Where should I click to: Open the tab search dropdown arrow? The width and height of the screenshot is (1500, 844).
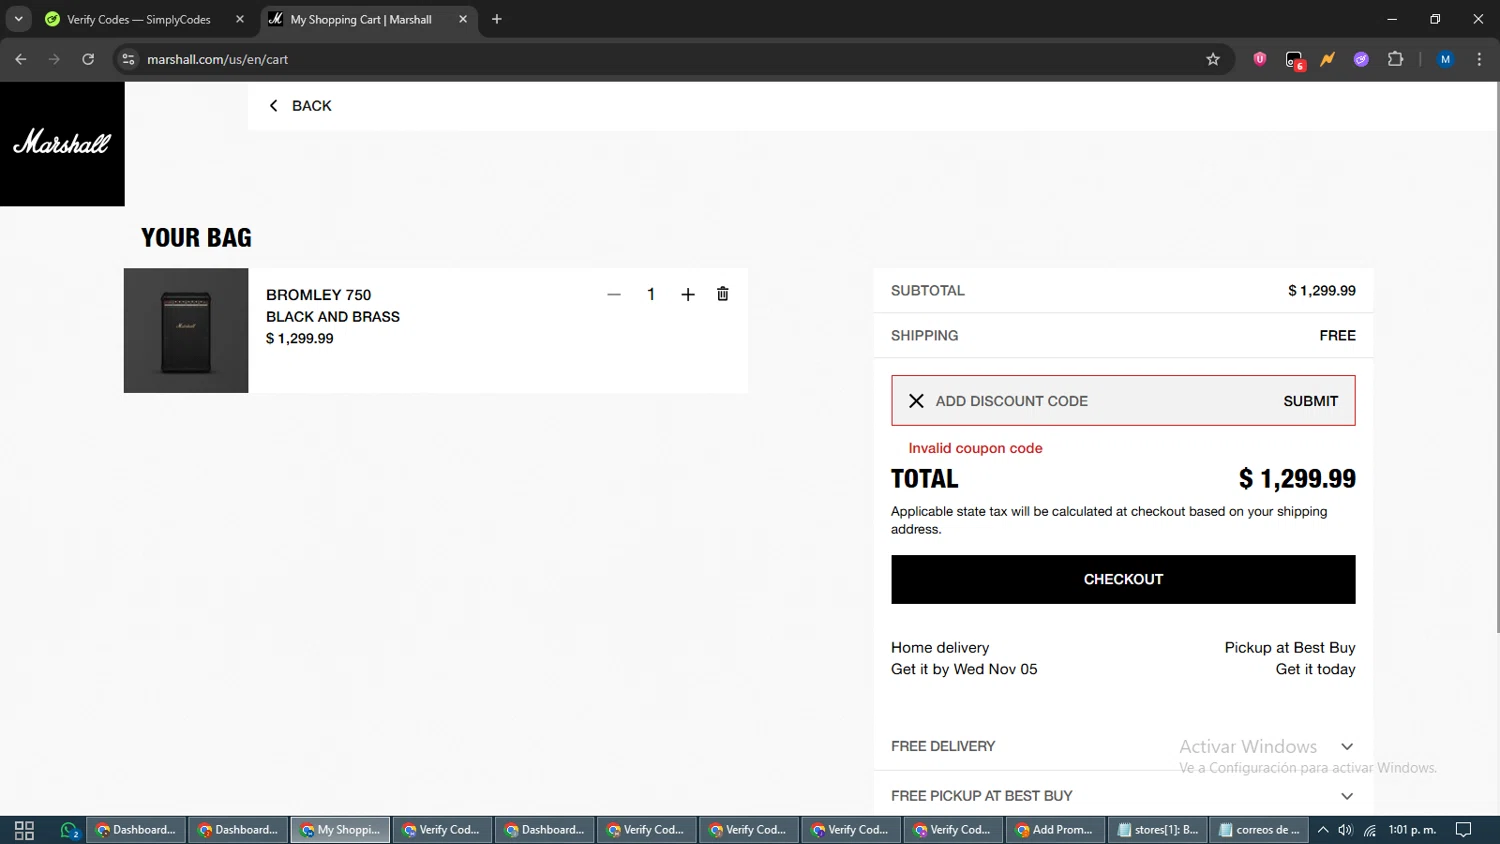tap(18, 19)
